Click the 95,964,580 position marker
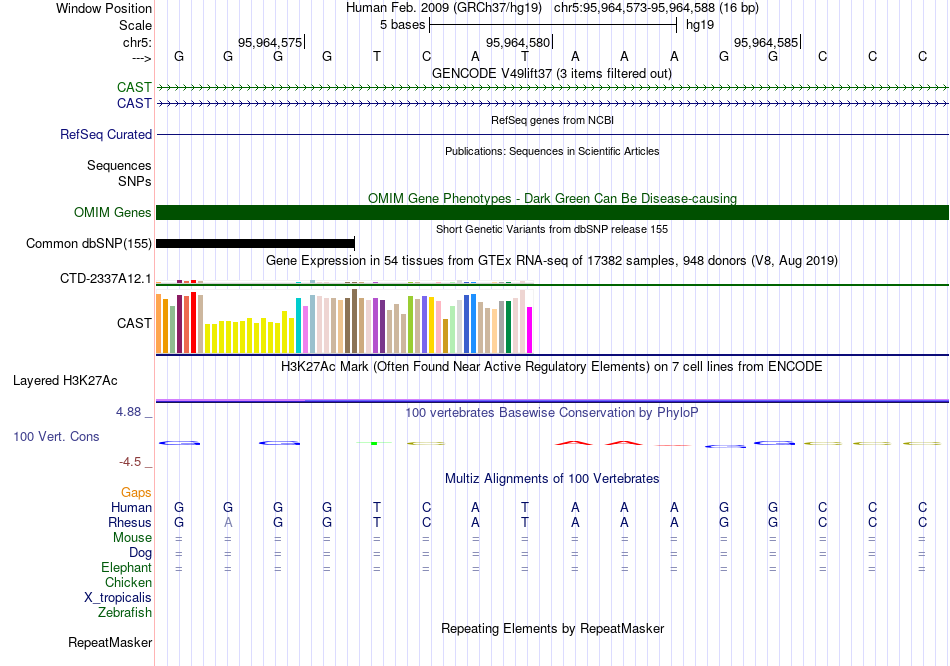The width and height of the screenshot is (950, 666). [518, 42]
